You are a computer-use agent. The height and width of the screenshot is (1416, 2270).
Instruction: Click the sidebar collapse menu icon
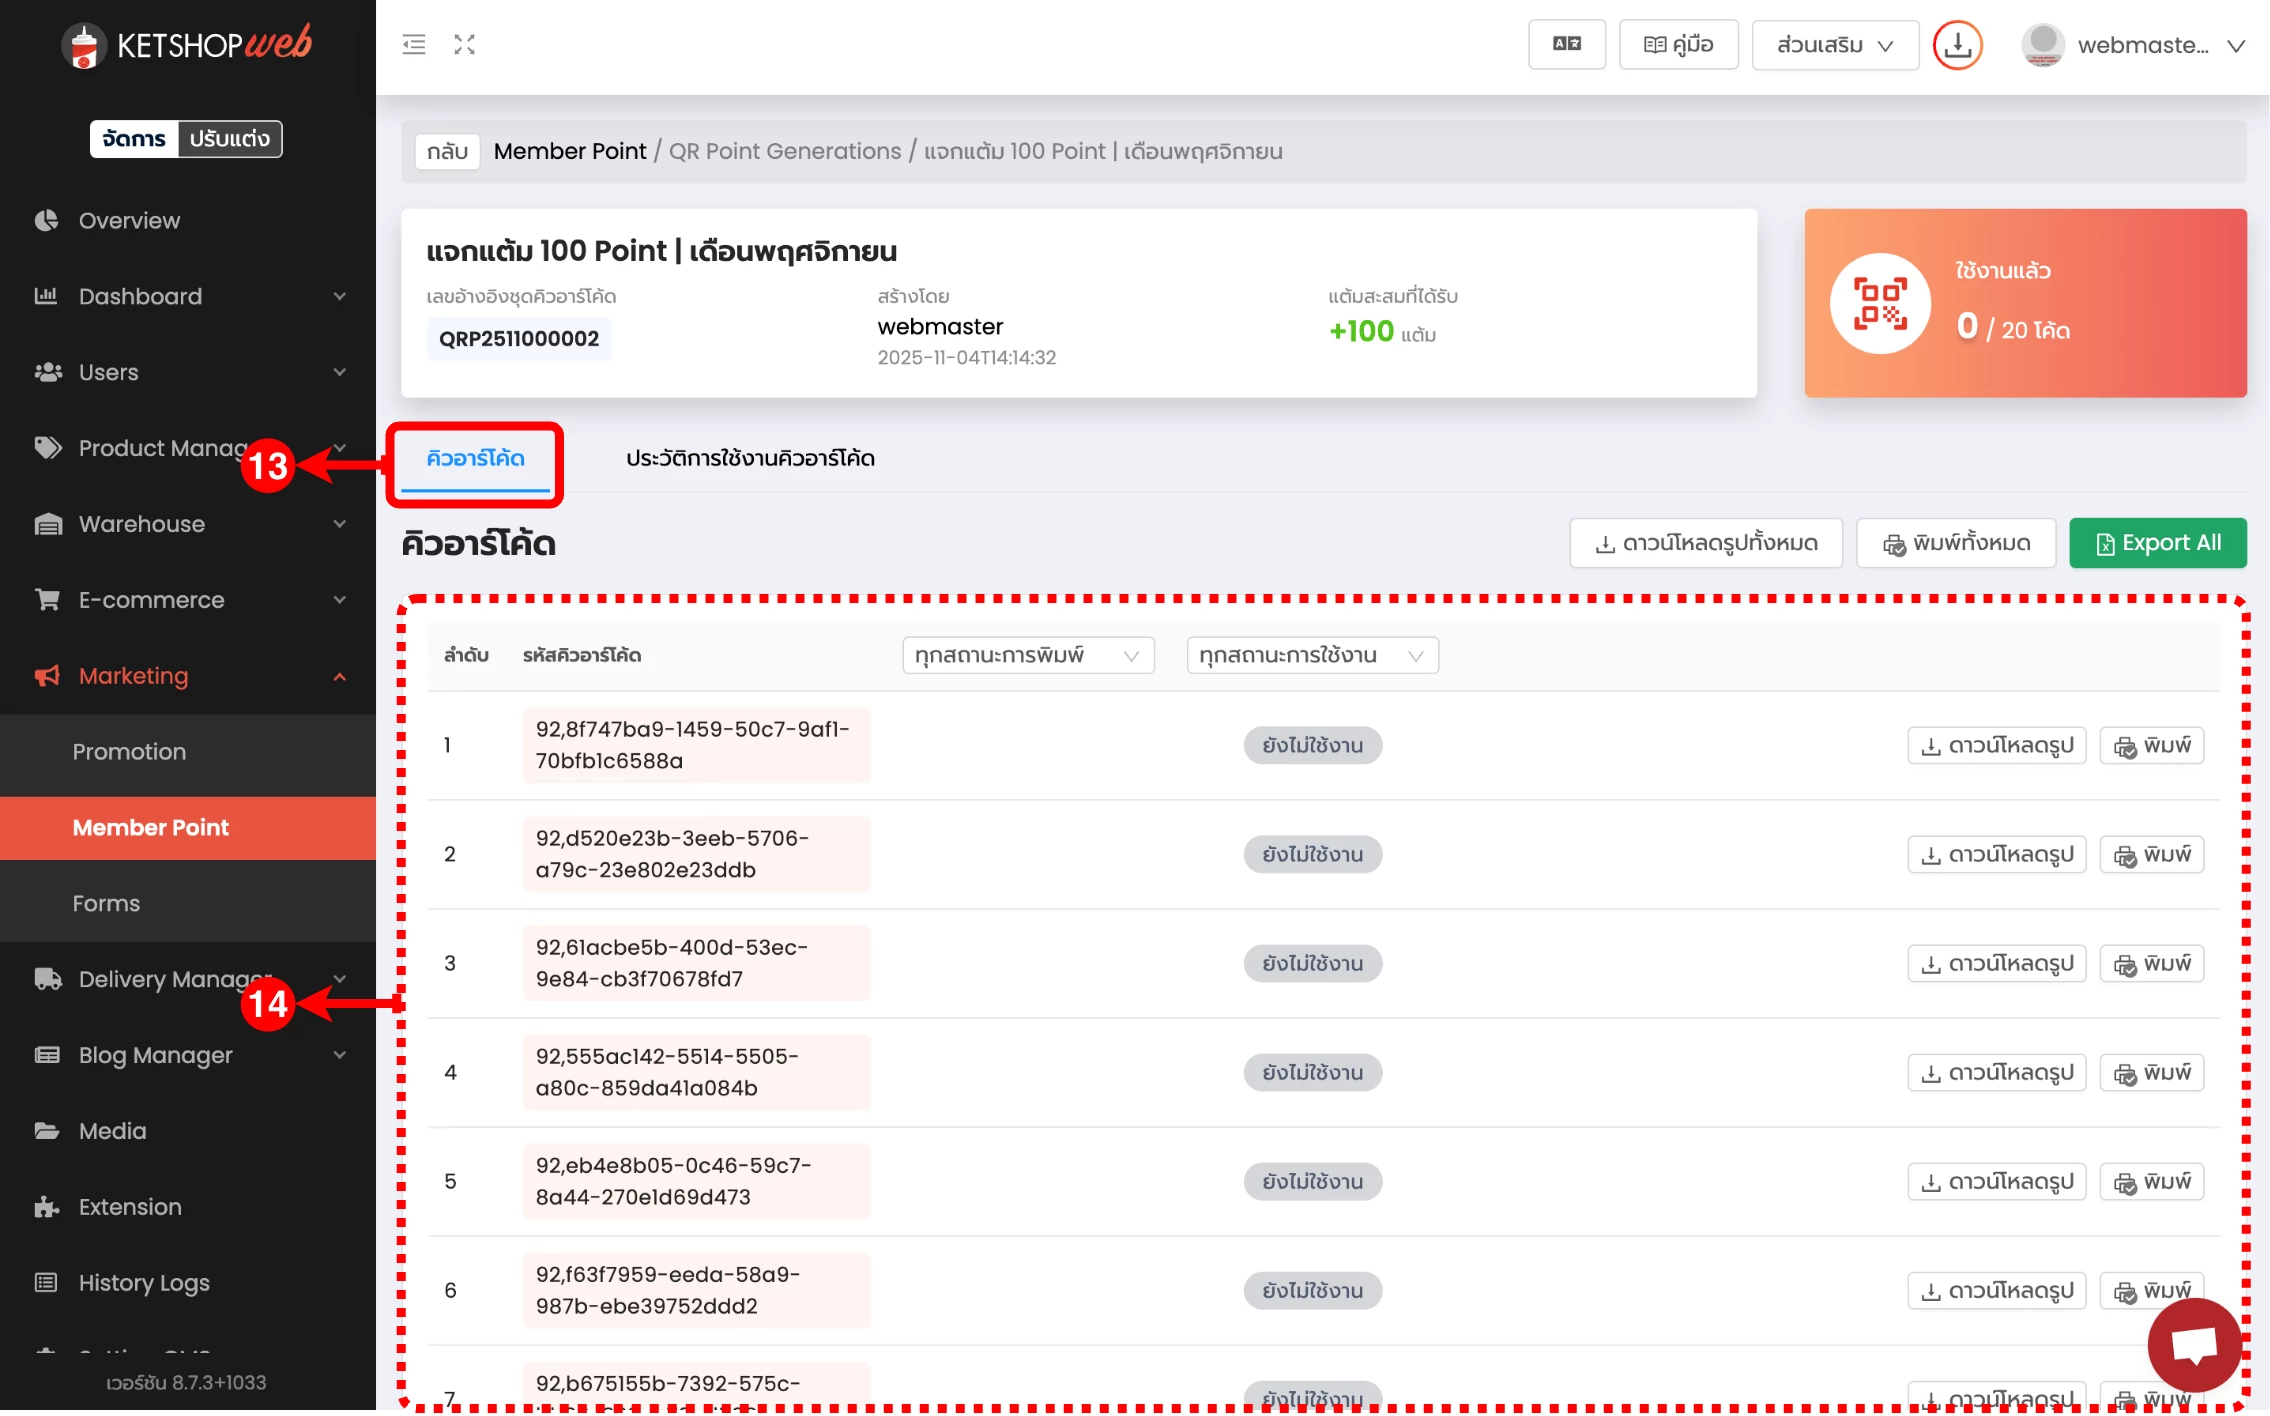tap(413, 44)
